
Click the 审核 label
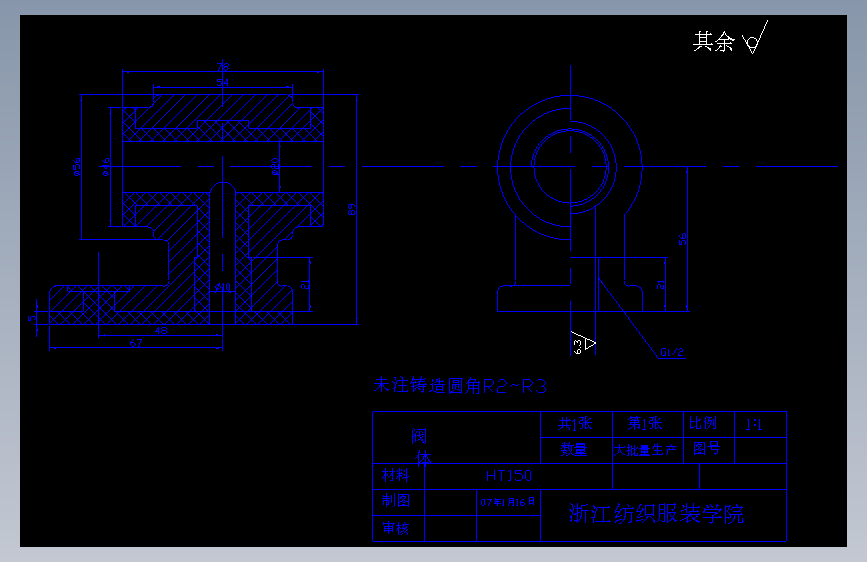click(x=396, y=528)
